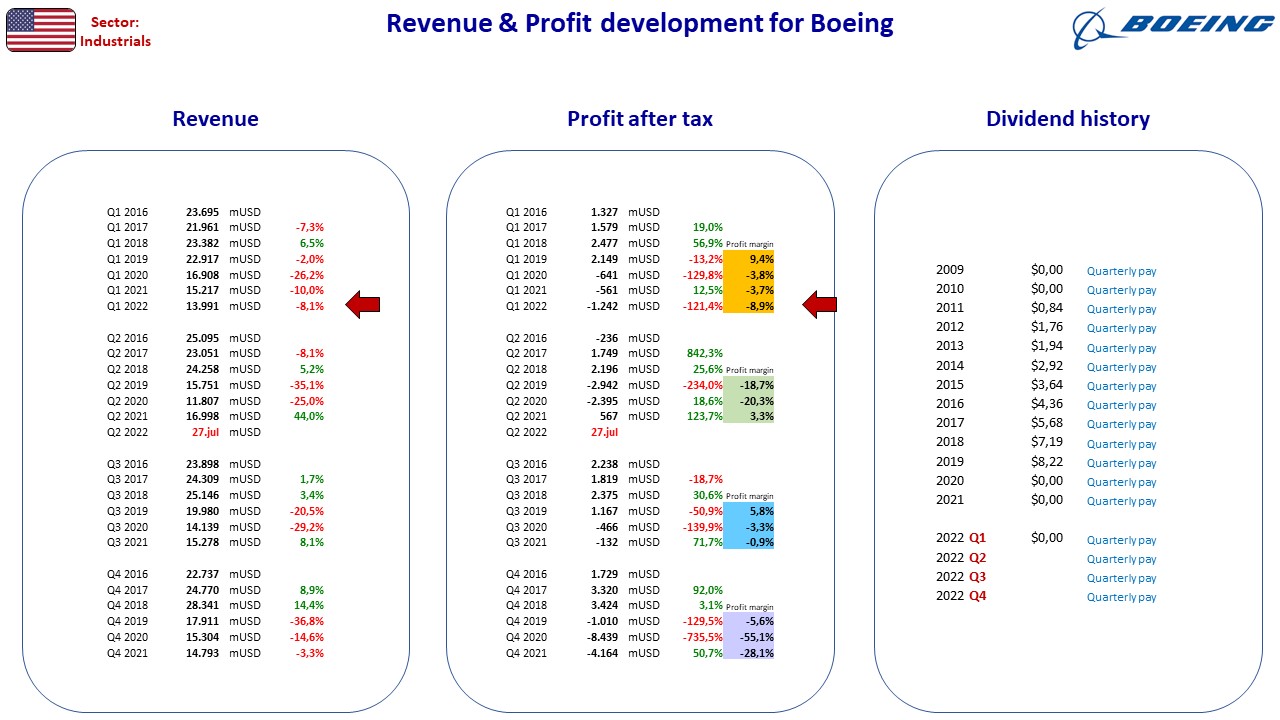The height and width of the screenshot is (720, 1280).
Task: Select the revenue change -7,3%
Action: click(x=309, y=227)
